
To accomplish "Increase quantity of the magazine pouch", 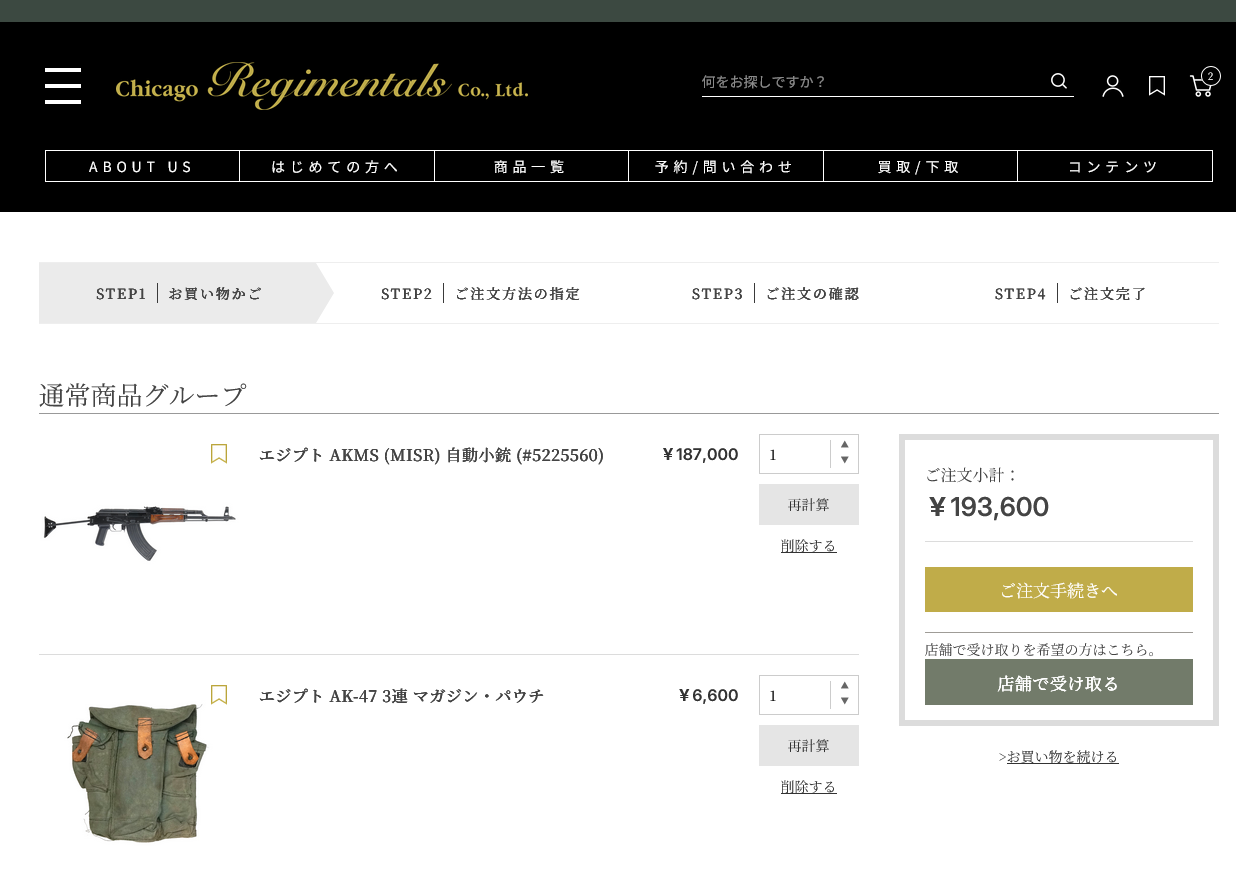I will pyautogui.click(x=845, y=686).
